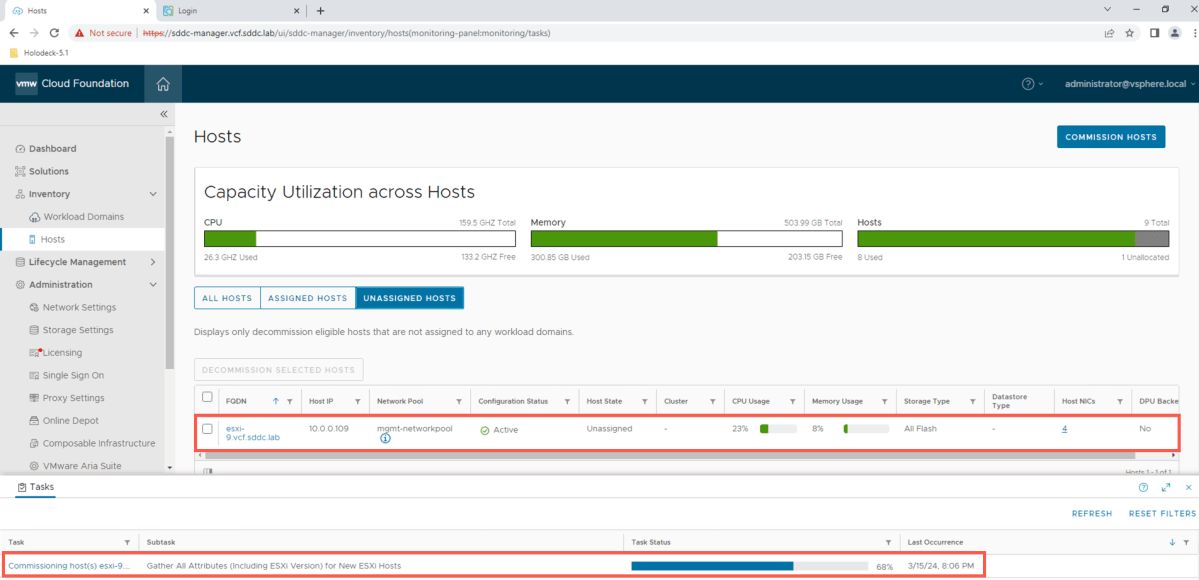Click Reset Filters in the Tasks panel
1199x580 pixels.
coord(1162,513)
